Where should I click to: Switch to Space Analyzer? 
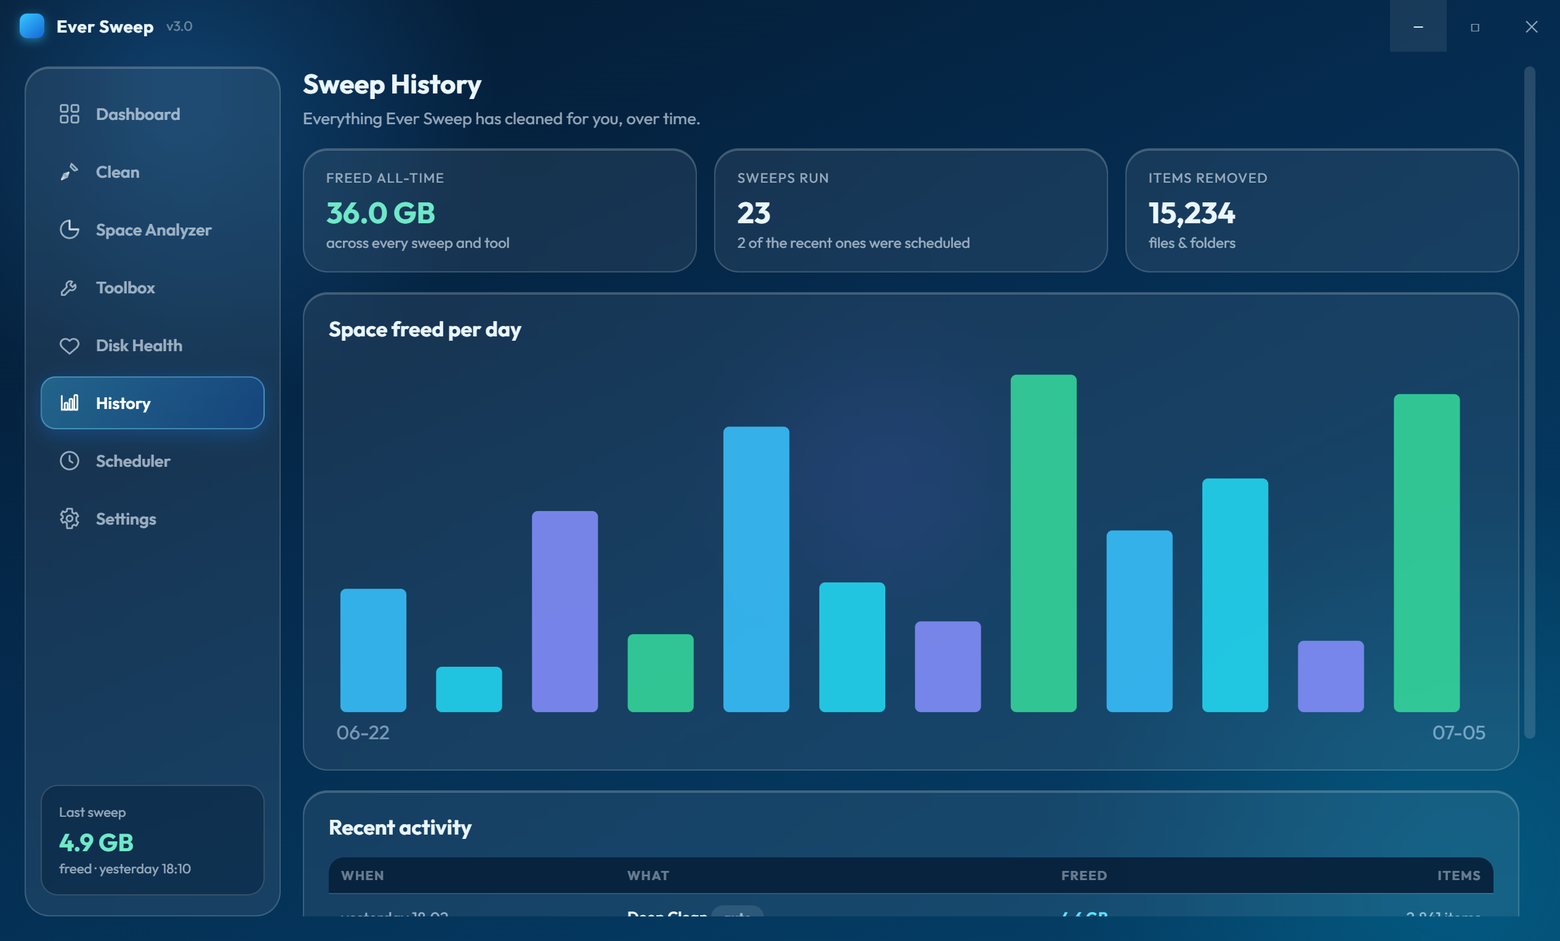tap(152, 230)
